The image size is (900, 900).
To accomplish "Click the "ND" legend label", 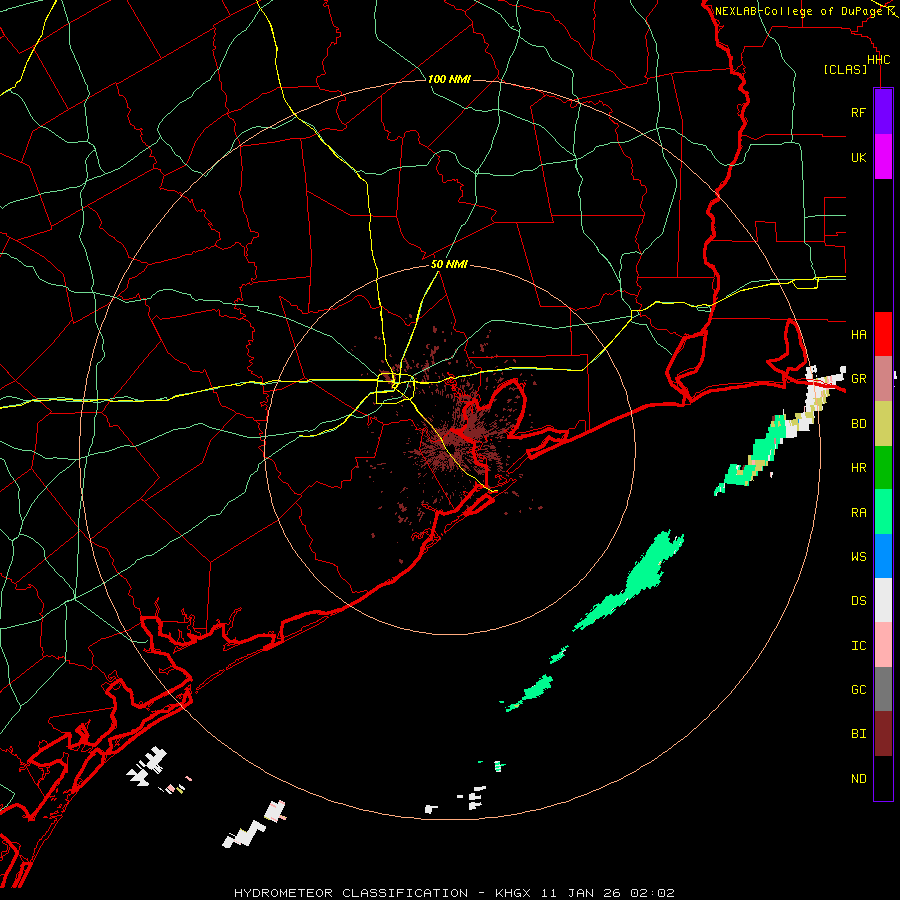I will (858, 779).
